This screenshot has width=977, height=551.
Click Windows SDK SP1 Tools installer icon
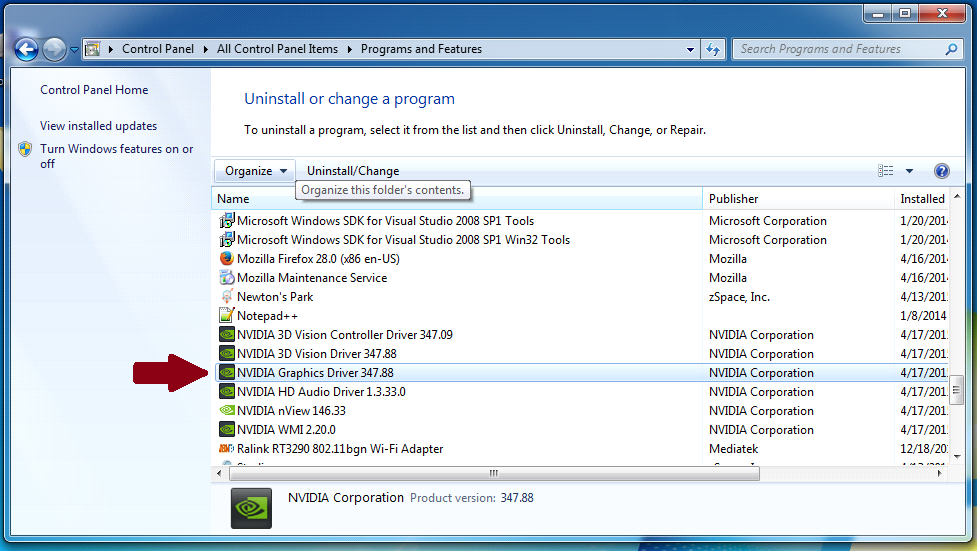pyautogui.click(x=227, y=221)
